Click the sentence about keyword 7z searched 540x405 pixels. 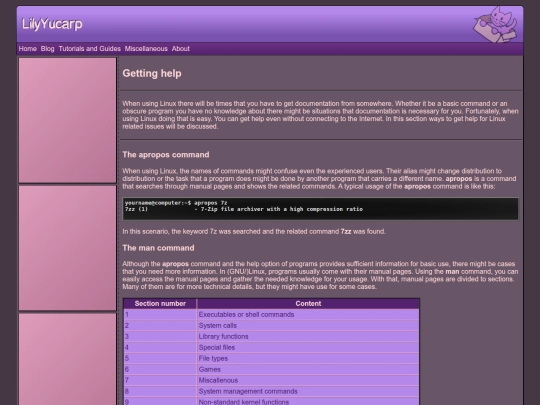click(x=254, y=231)
